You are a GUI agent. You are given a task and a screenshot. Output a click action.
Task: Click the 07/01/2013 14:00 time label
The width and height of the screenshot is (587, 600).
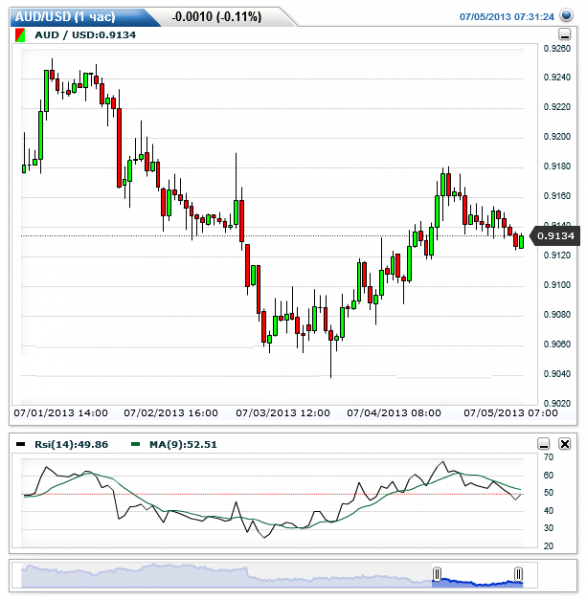pyautogui.click(x=61, y=413)
